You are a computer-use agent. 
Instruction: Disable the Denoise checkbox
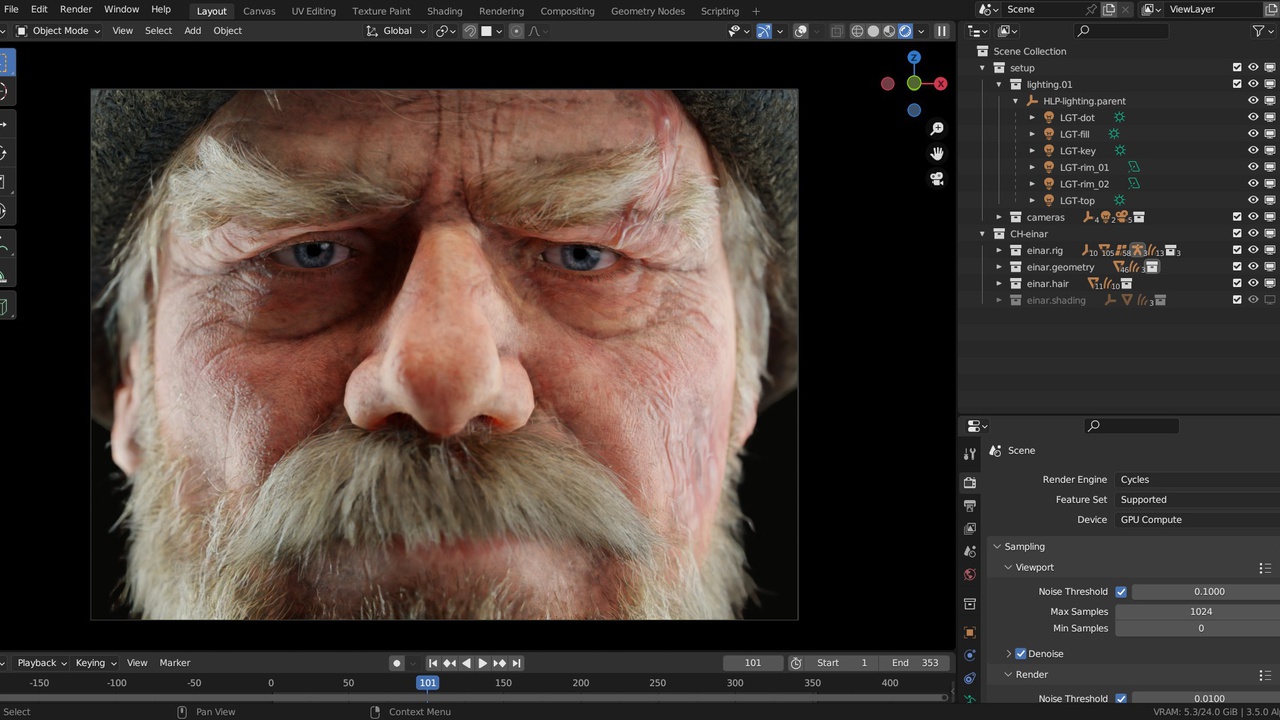coord(1021,653)
